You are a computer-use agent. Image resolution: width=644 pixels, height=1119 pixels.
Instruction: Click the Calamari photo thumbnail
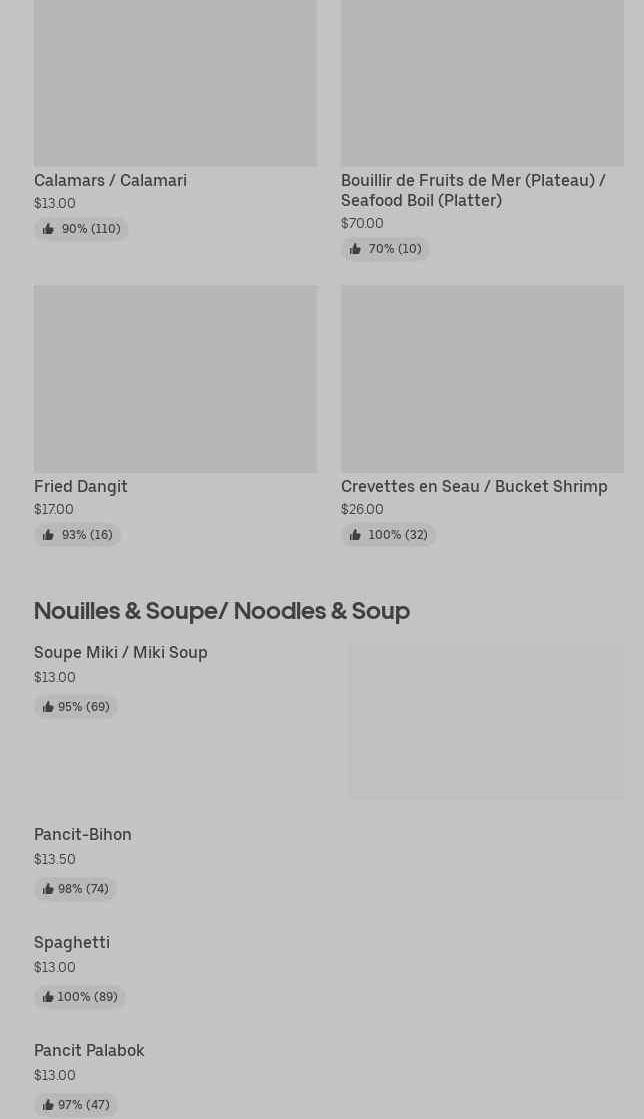176,83
